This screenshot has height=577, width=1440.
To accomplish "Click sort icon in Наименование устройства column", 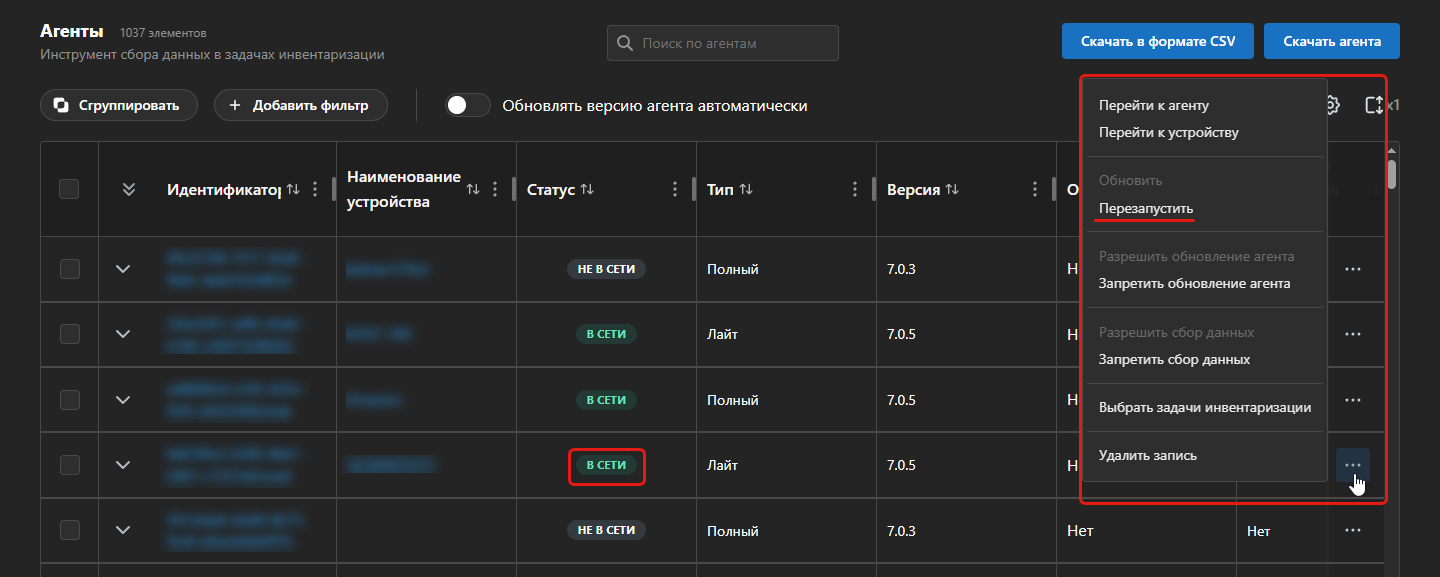I will (473, 189).
